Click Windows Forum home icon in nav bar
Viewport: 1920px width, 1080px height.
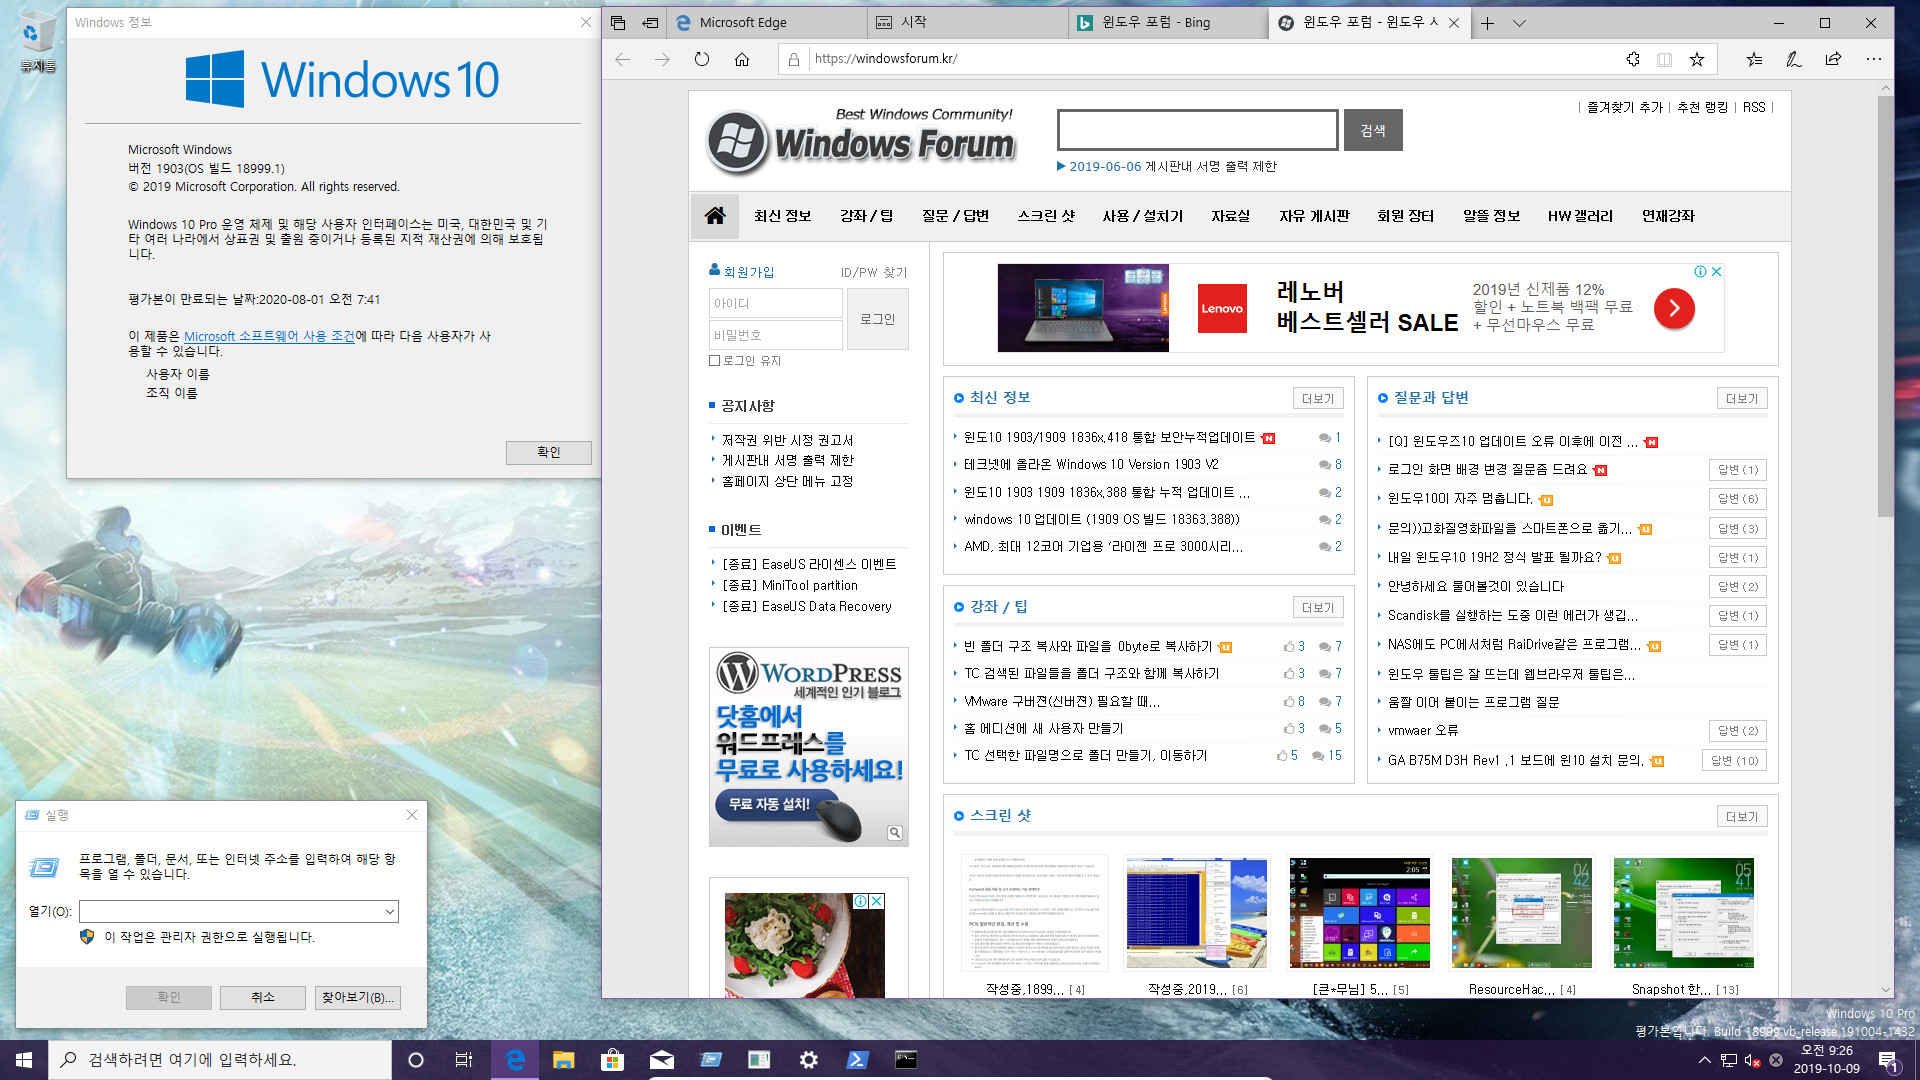pyautogui.click(x=715, y=215)
